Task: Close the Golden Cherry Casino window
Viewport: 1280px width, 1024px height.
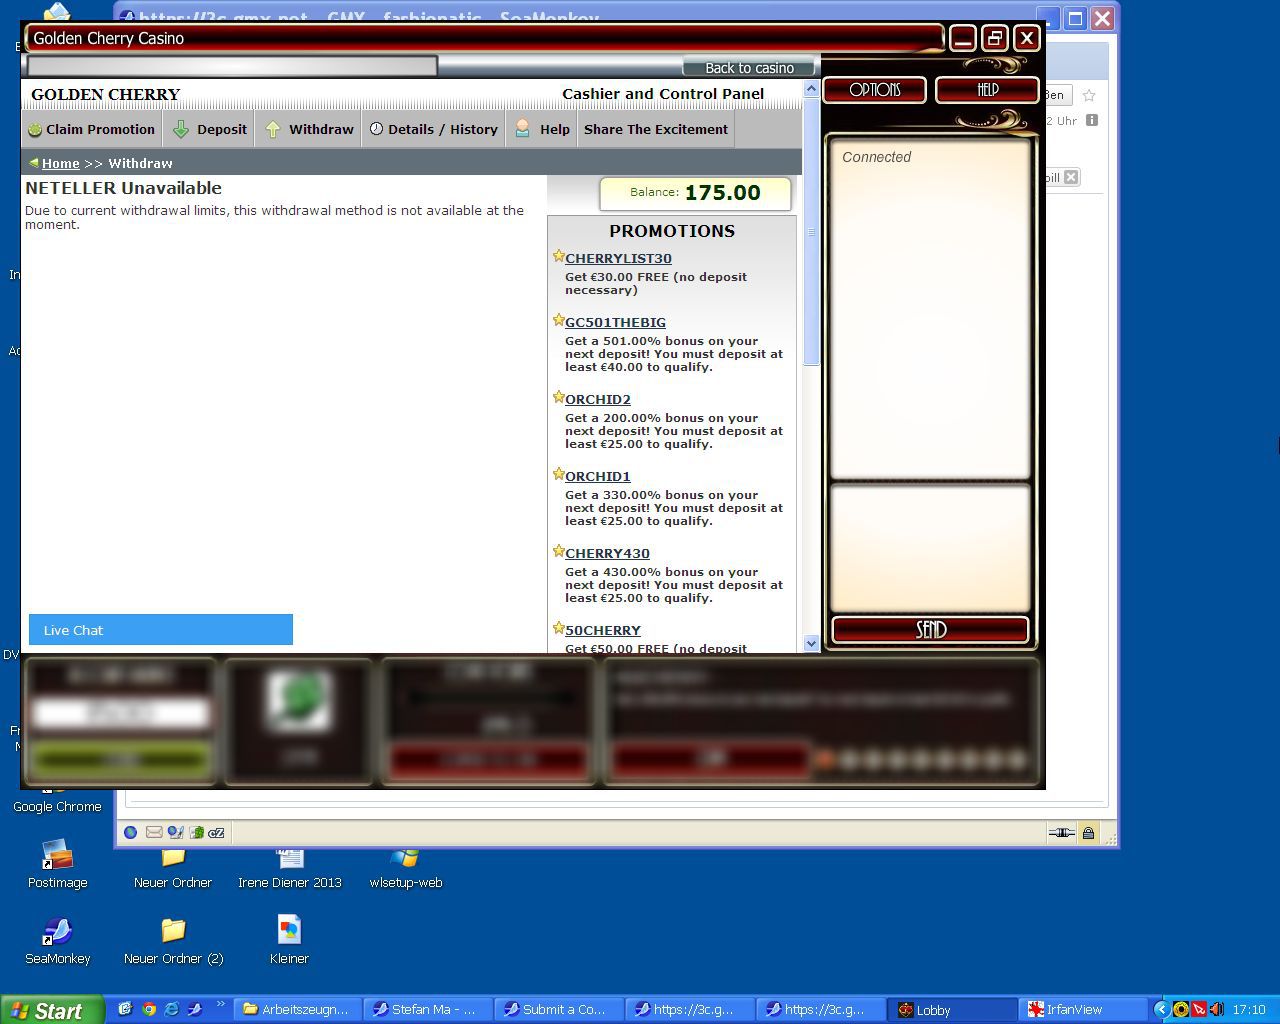Action: (x=1027, y=39)
